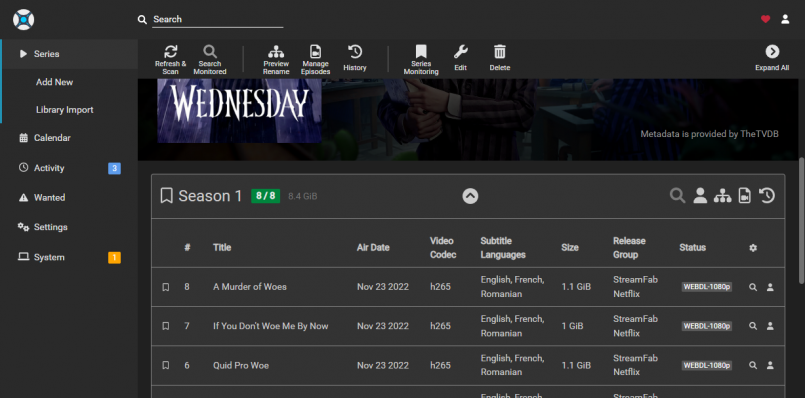Toggle monitored bookmark for Quid Pro Woe
This screenshot has width=805, height=398.
tap(166, 366)
